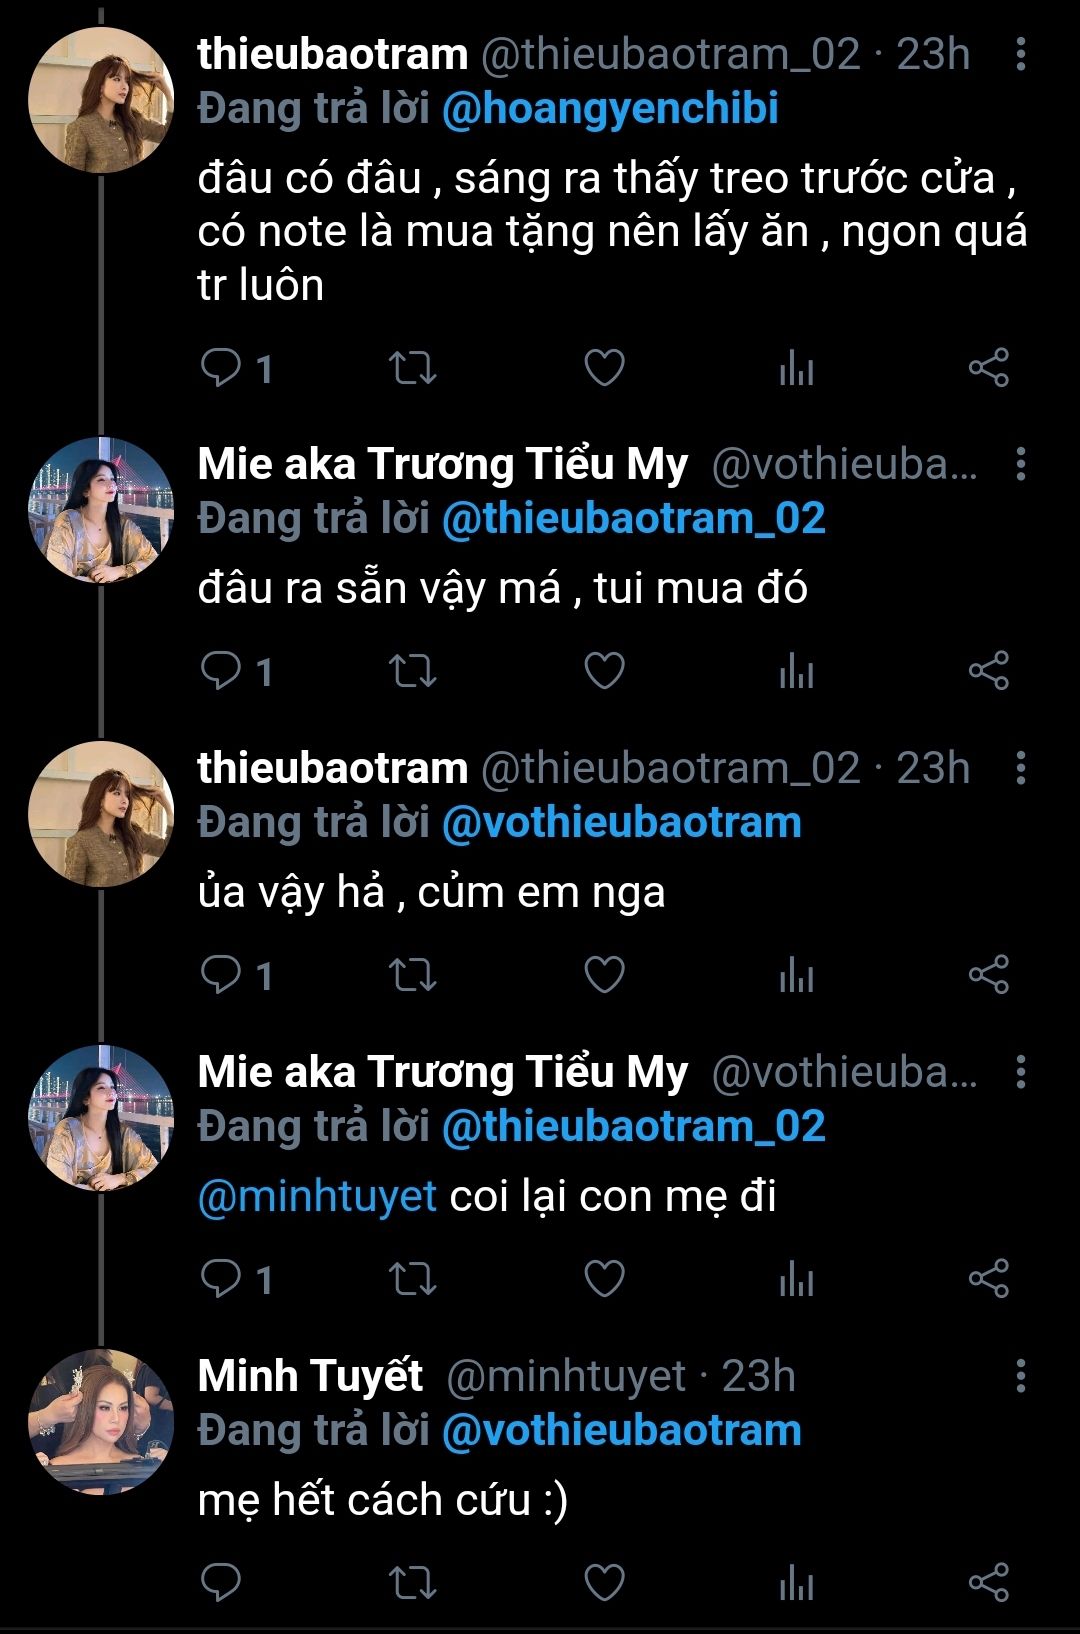
Task: Retweet the "đâu có đâu" tweet
Action: click(412, 368)
